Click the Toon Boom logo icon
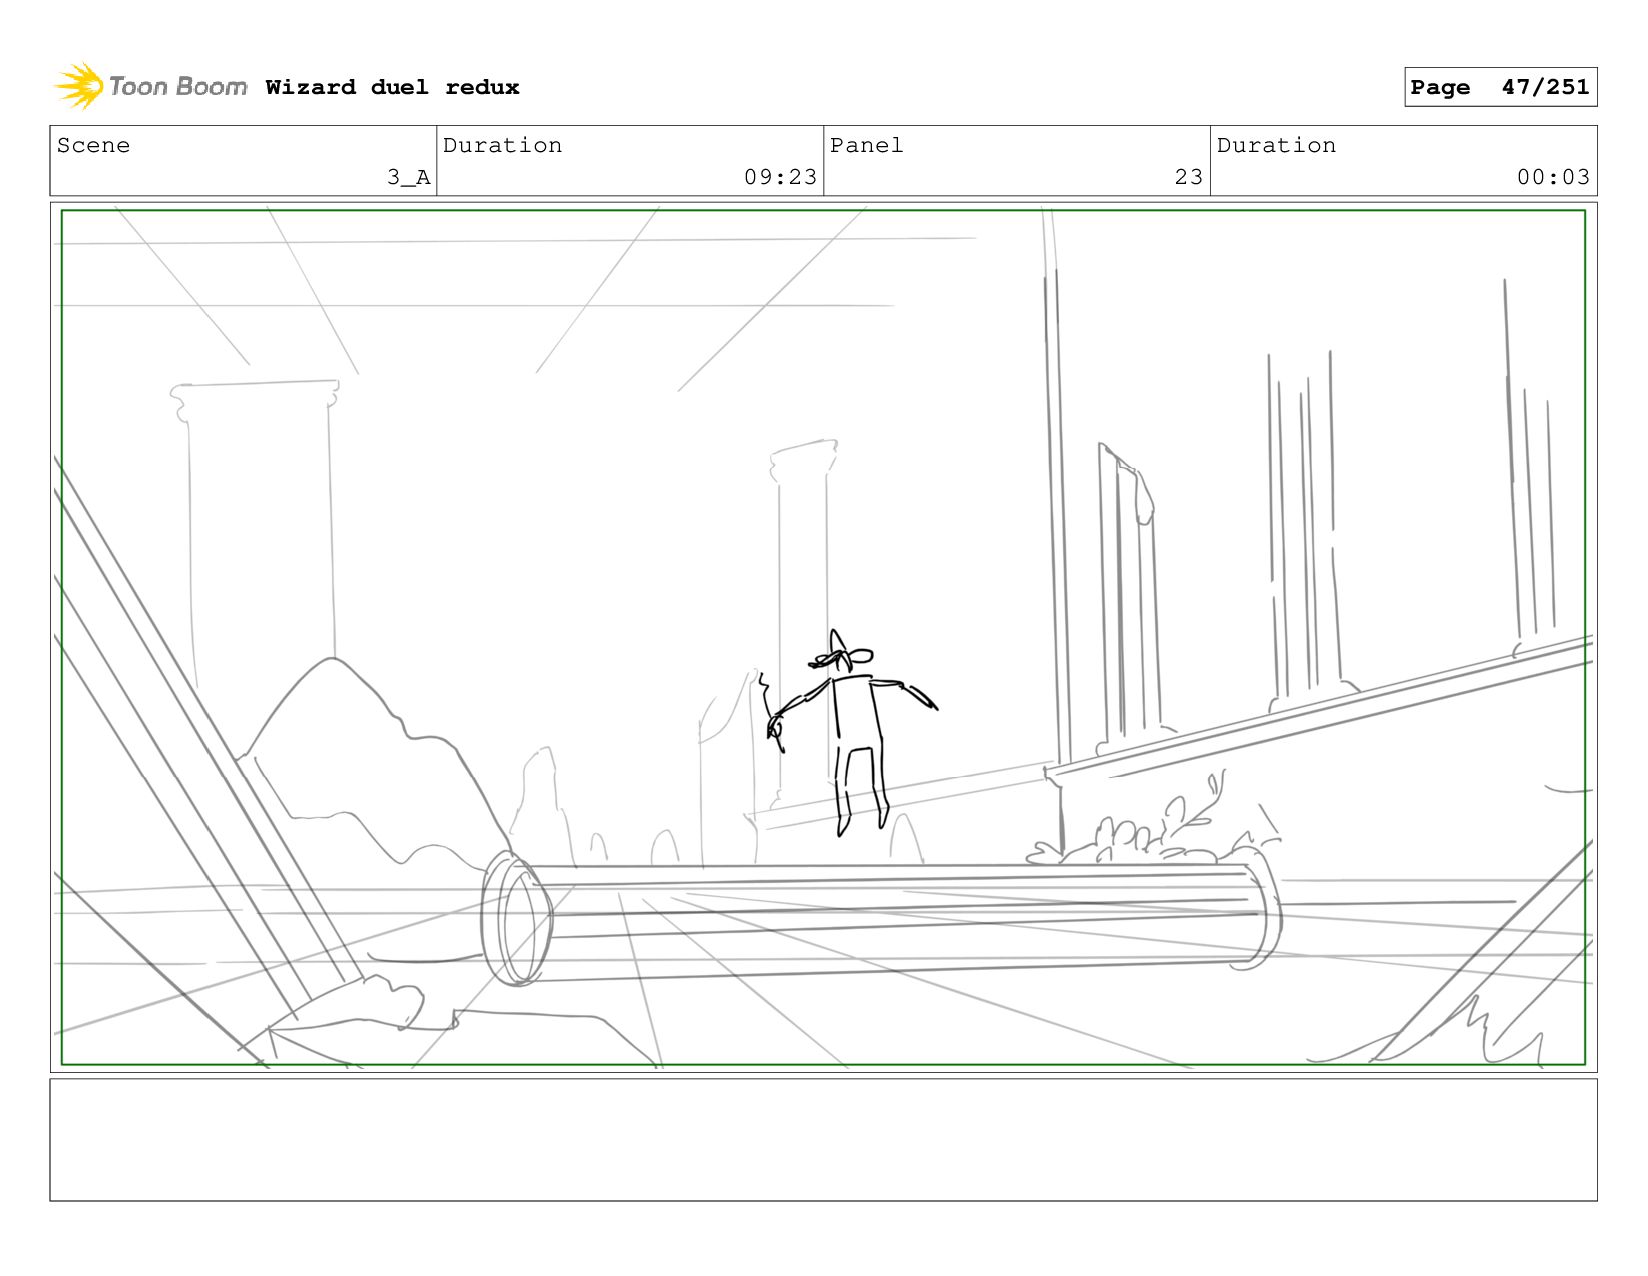 coord(80,87)
